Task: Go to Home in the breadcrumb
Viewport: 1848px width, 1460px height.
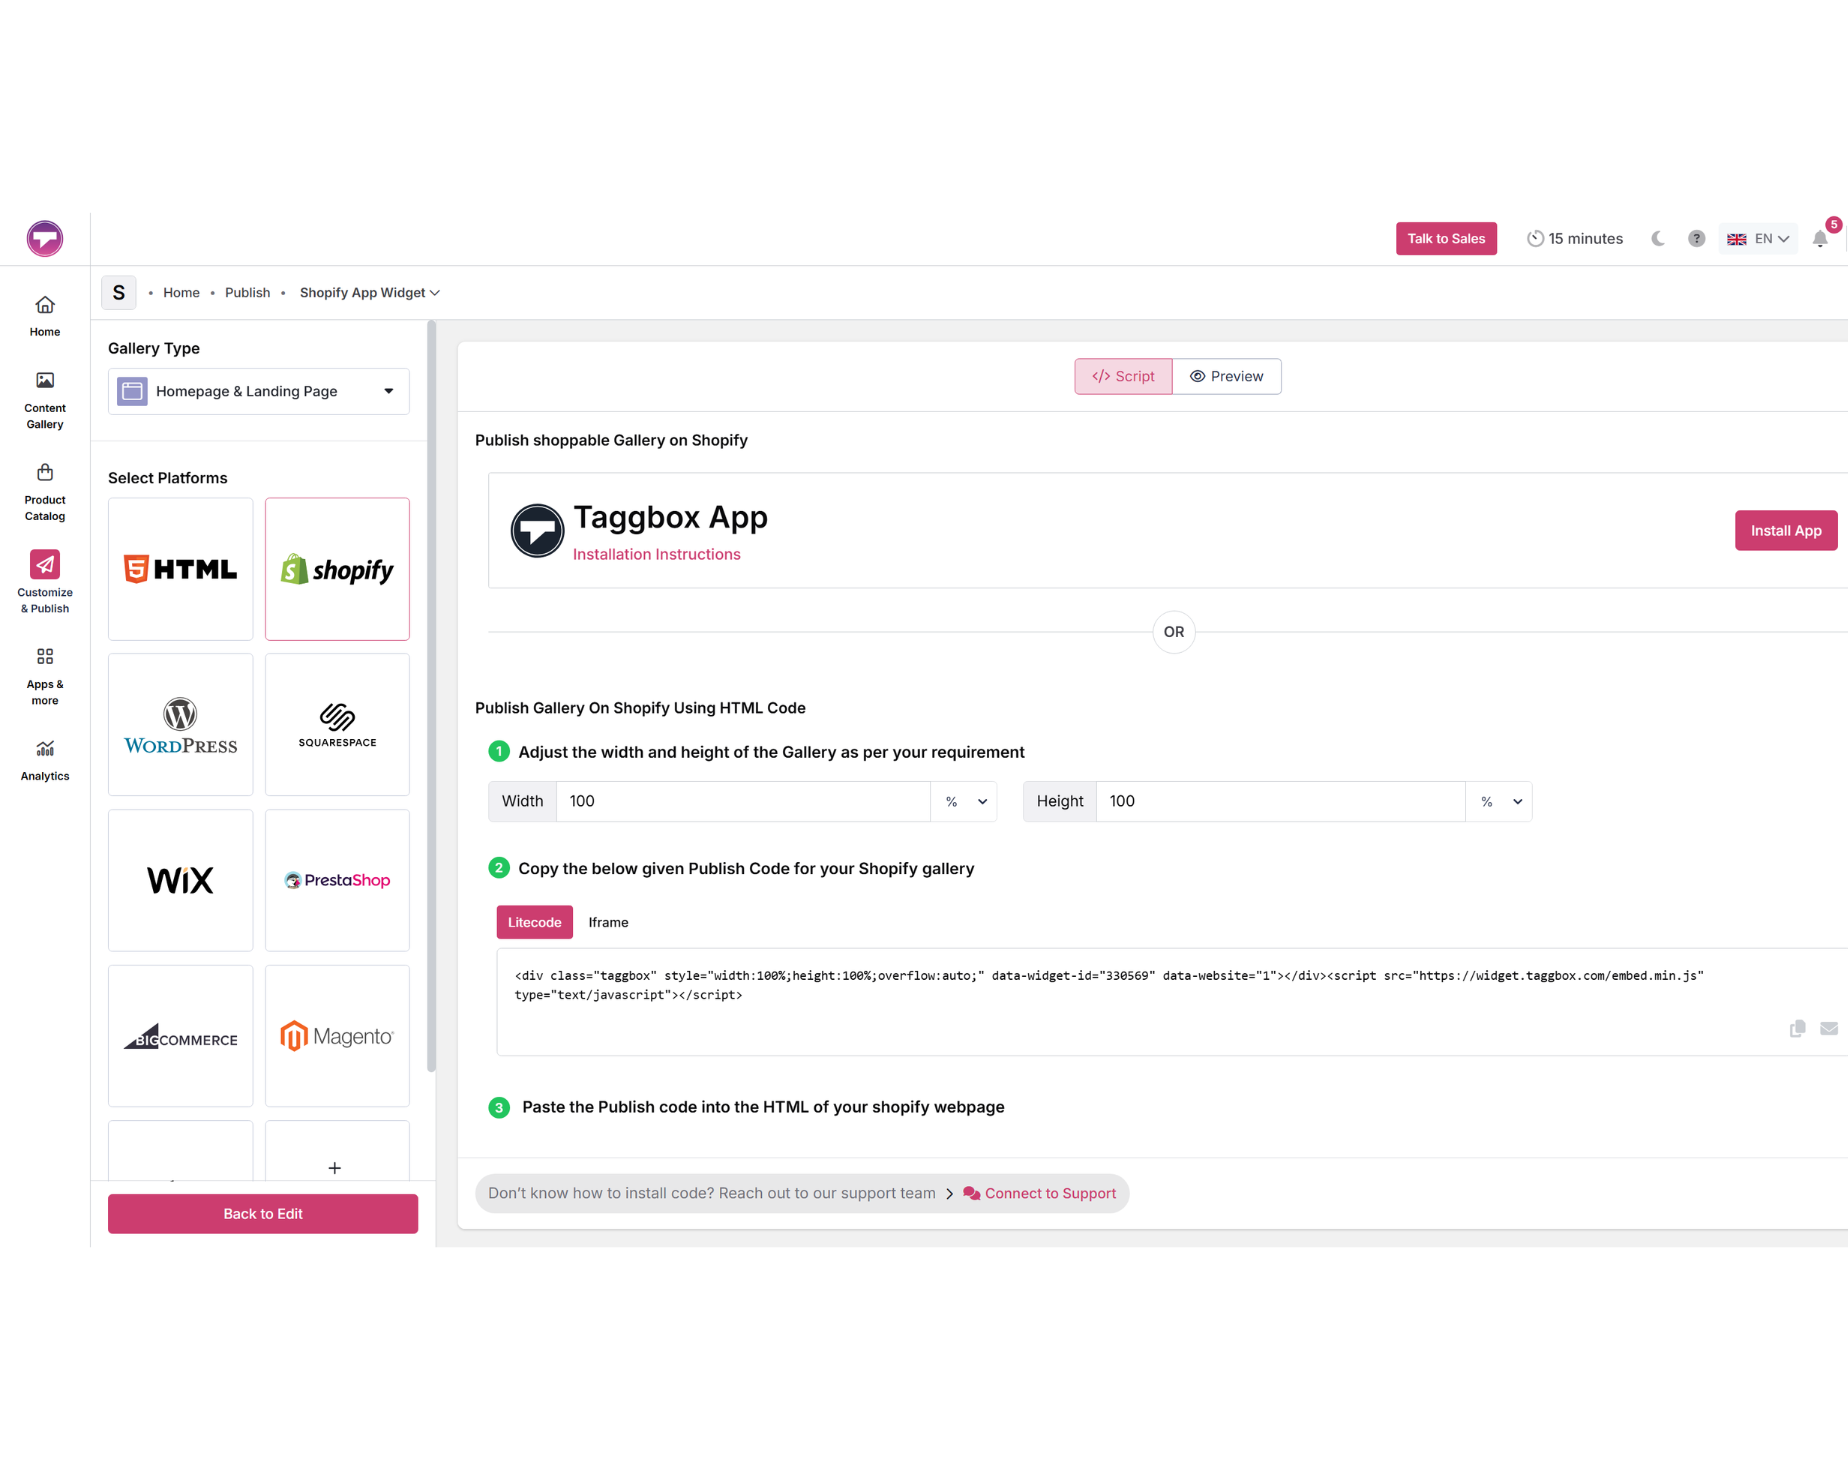Action: coord(181,292)
